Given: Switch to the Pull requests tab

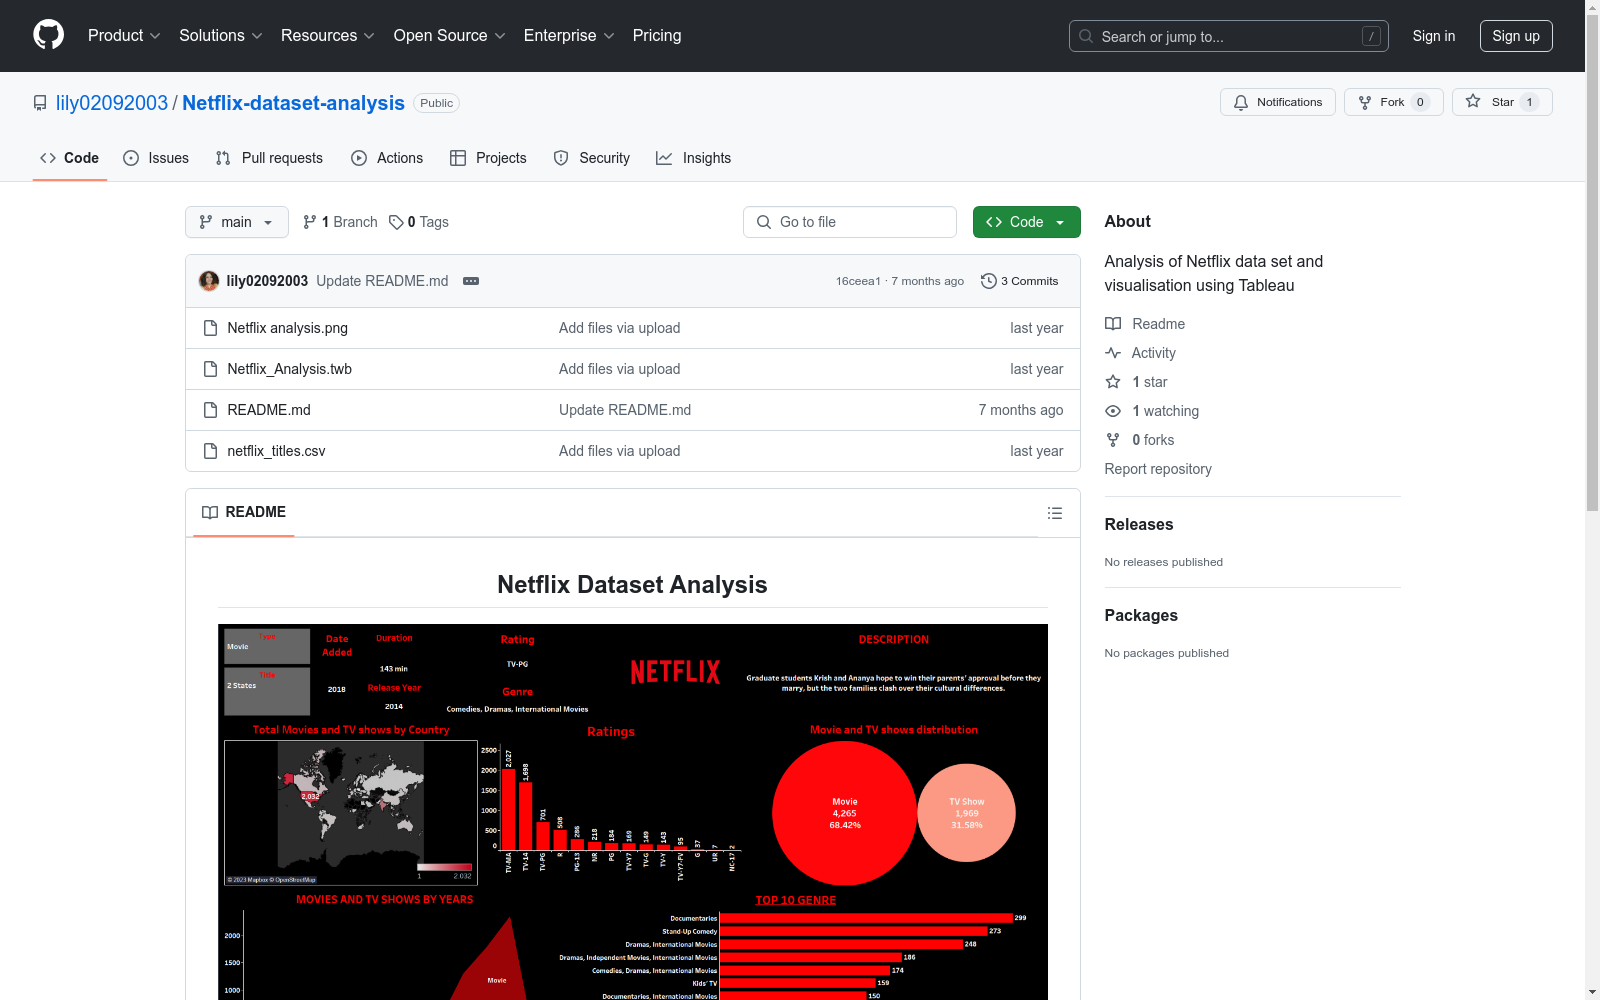Looking at the screenshot, I should (269, 158).
